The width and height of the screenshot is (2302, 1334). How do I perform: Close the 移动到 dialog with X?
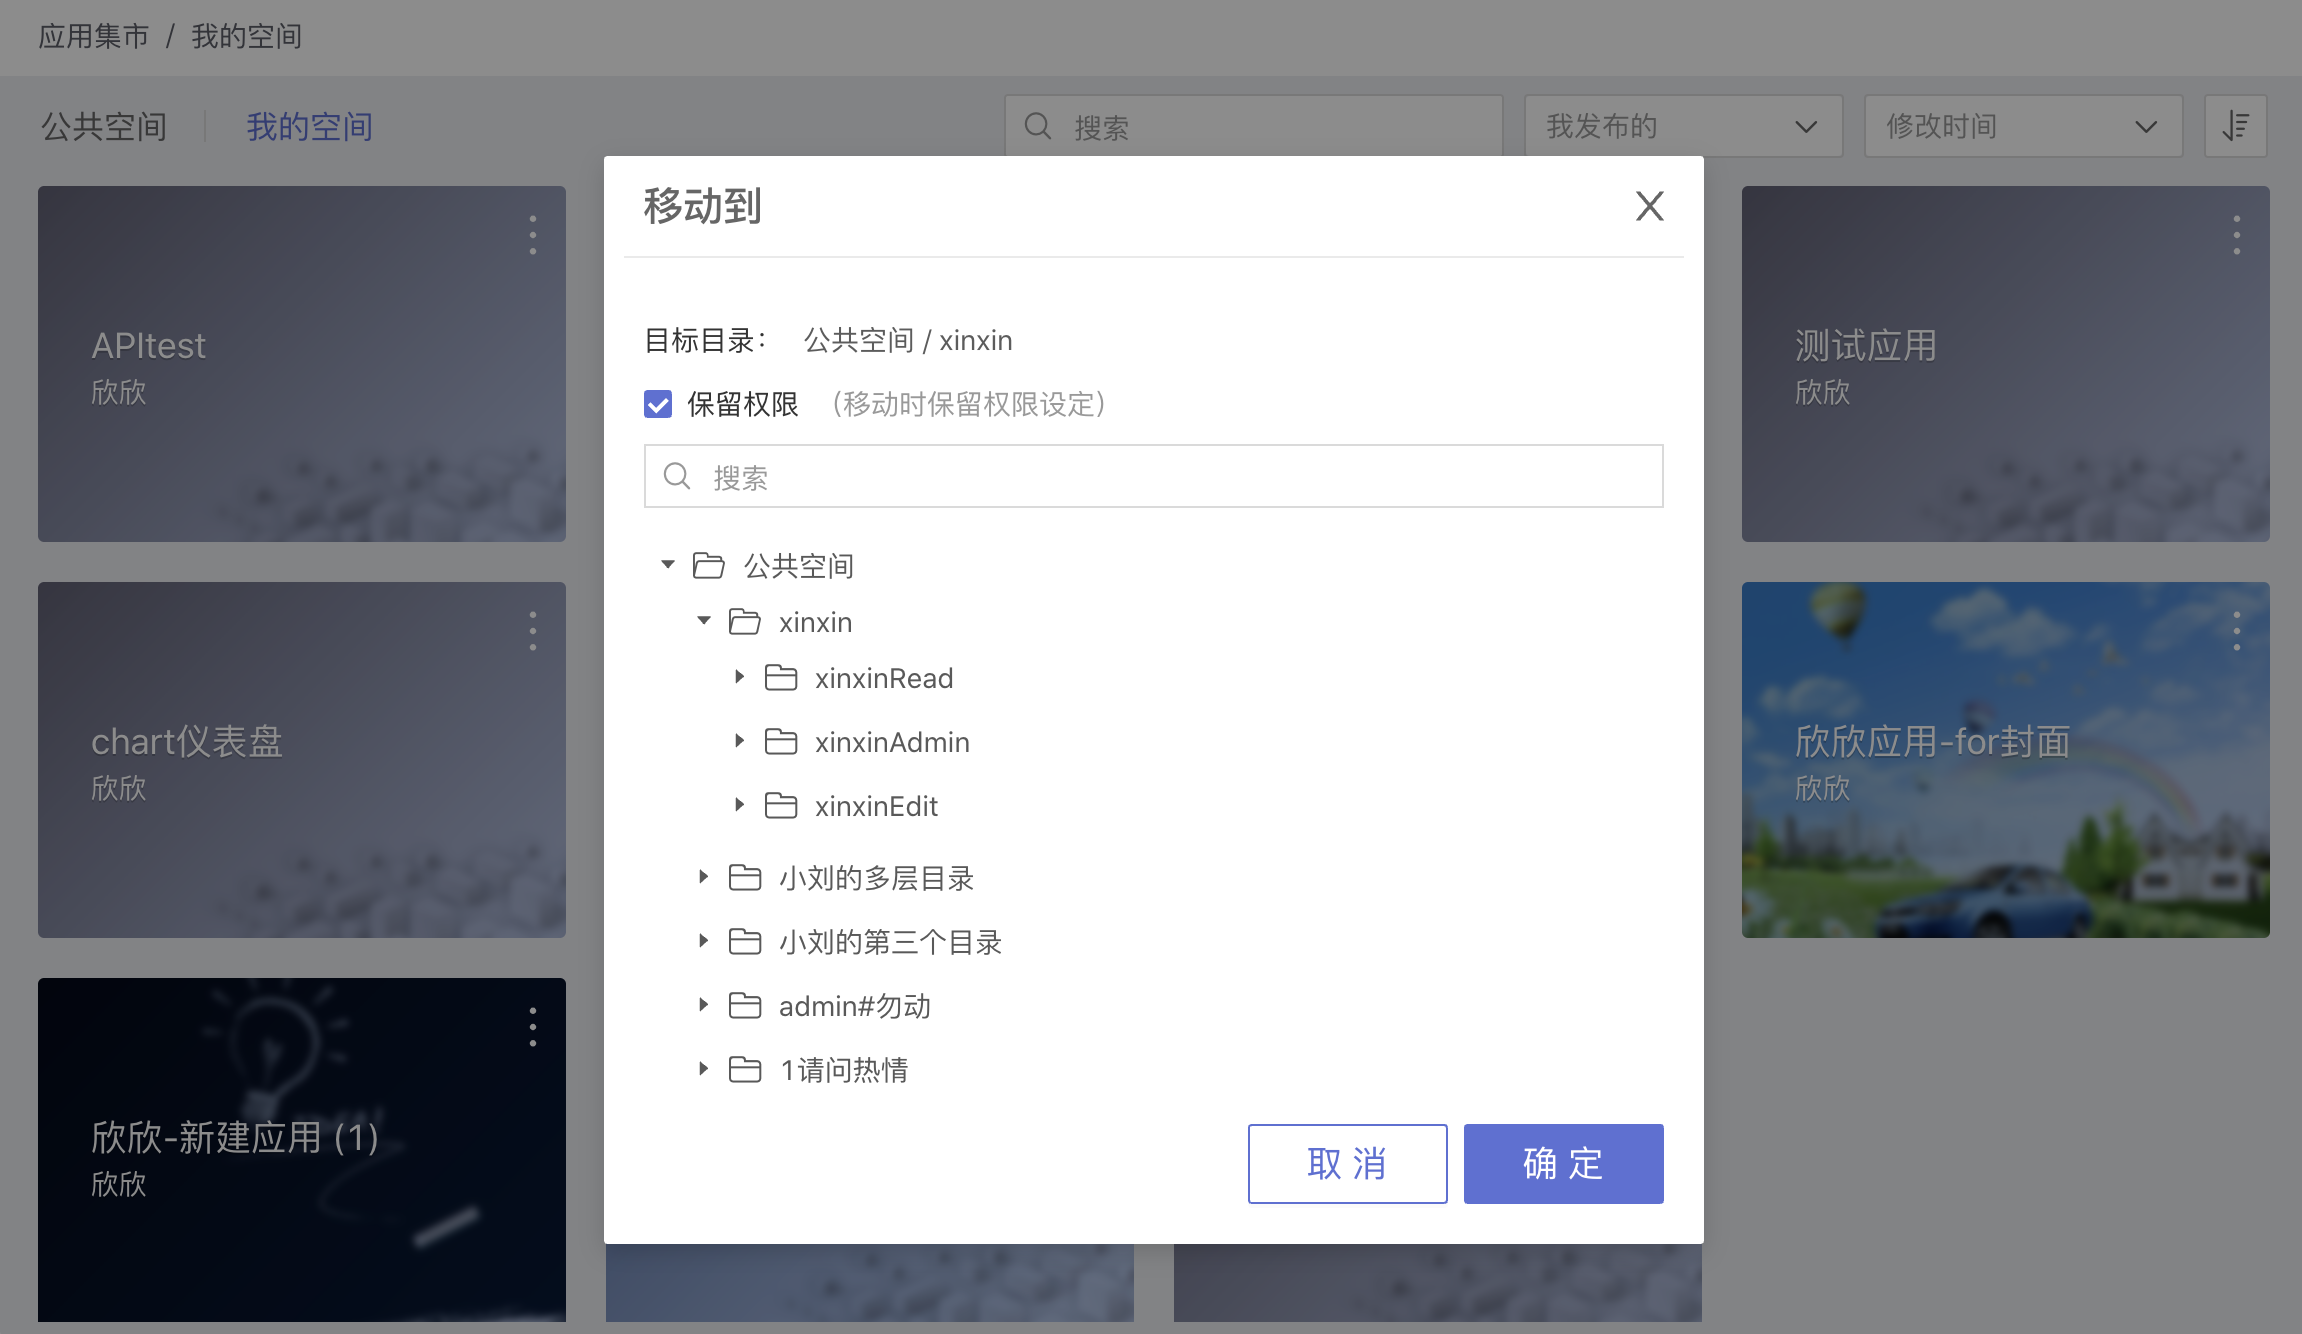point(1649,207)
